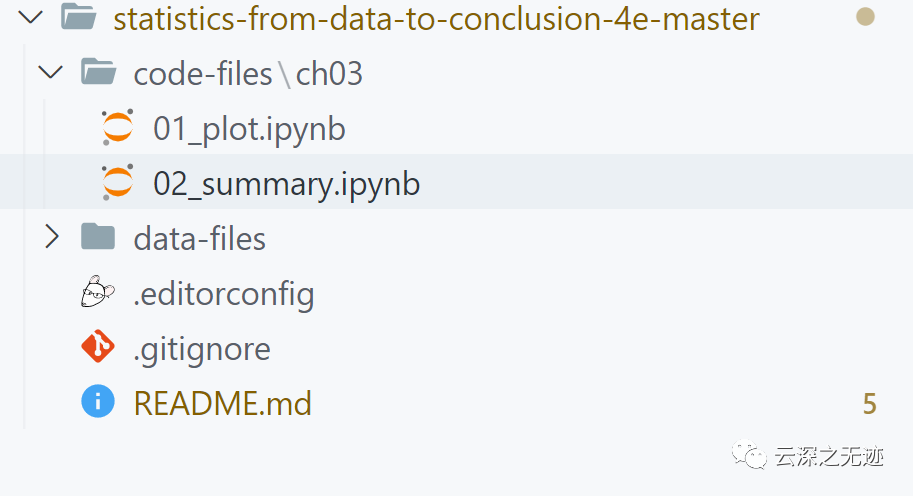Click the root project folder icon
Image resolution: width=913 pixels, height=496 pixels.
pyautogui.click(x=78, y=17)
